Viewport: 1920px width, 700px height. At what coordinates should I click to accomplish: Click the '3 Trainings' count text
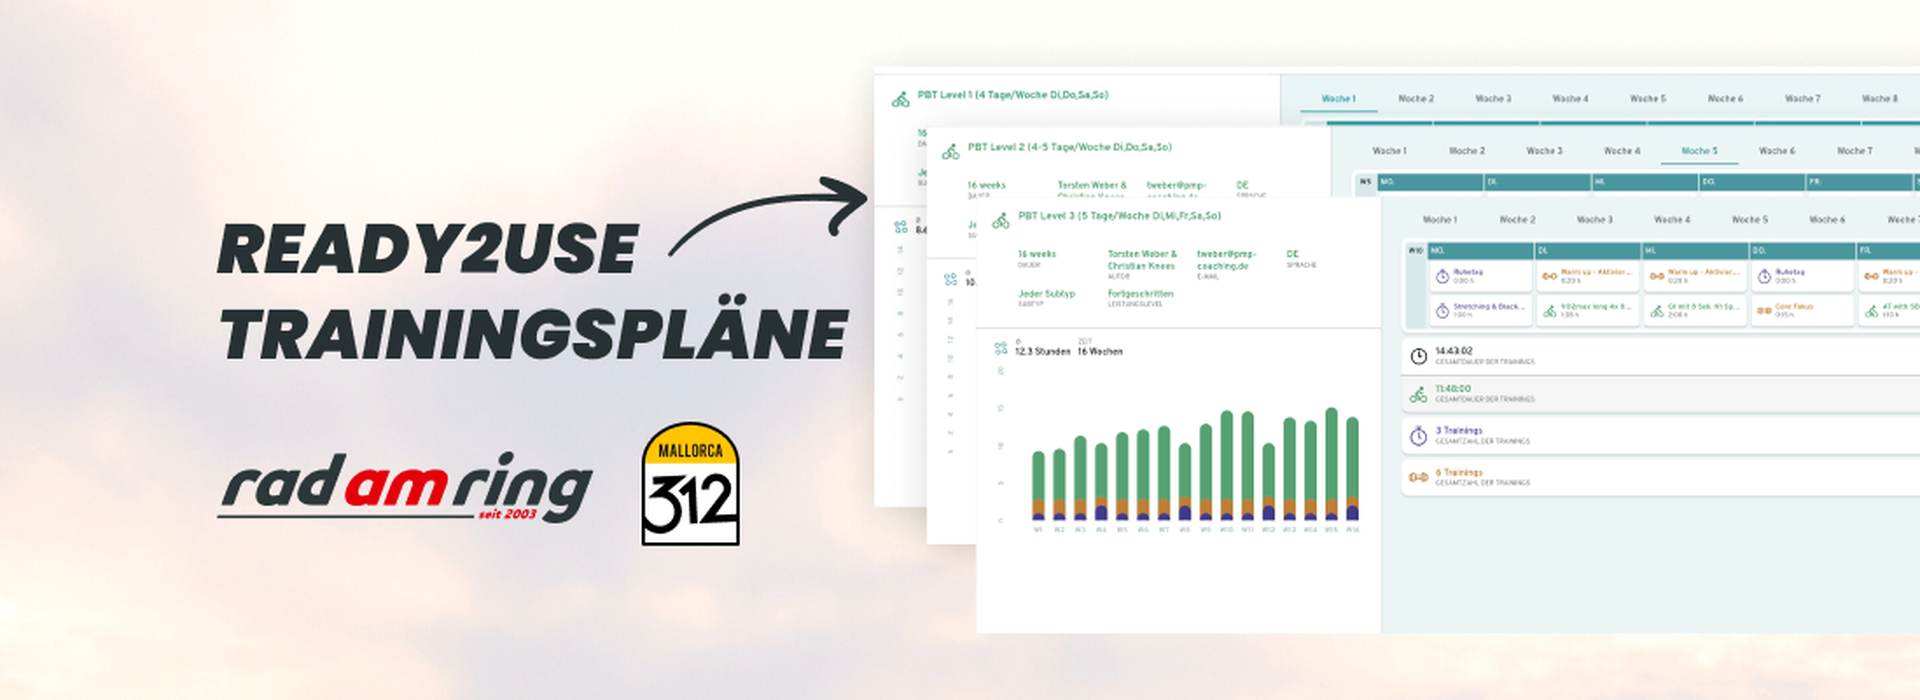click(x=1459, y=431)
